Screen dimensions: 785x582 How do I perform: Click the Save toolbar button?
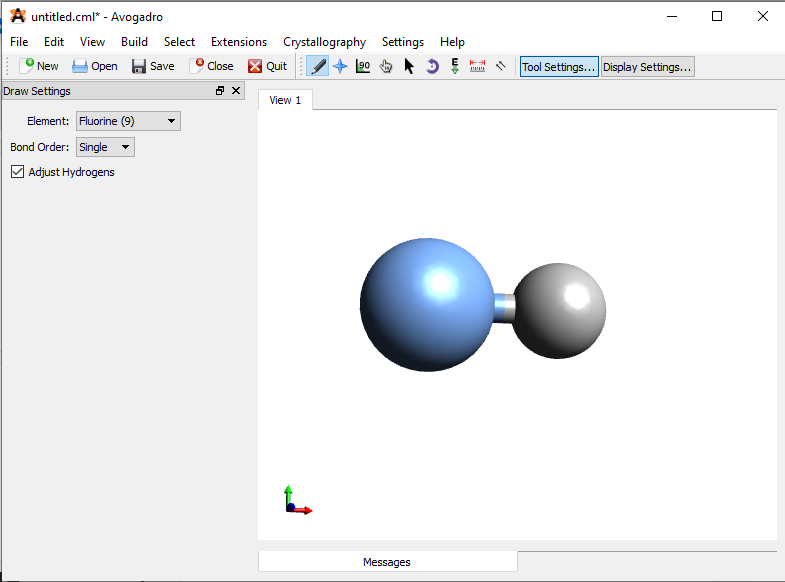pos(153,66)
